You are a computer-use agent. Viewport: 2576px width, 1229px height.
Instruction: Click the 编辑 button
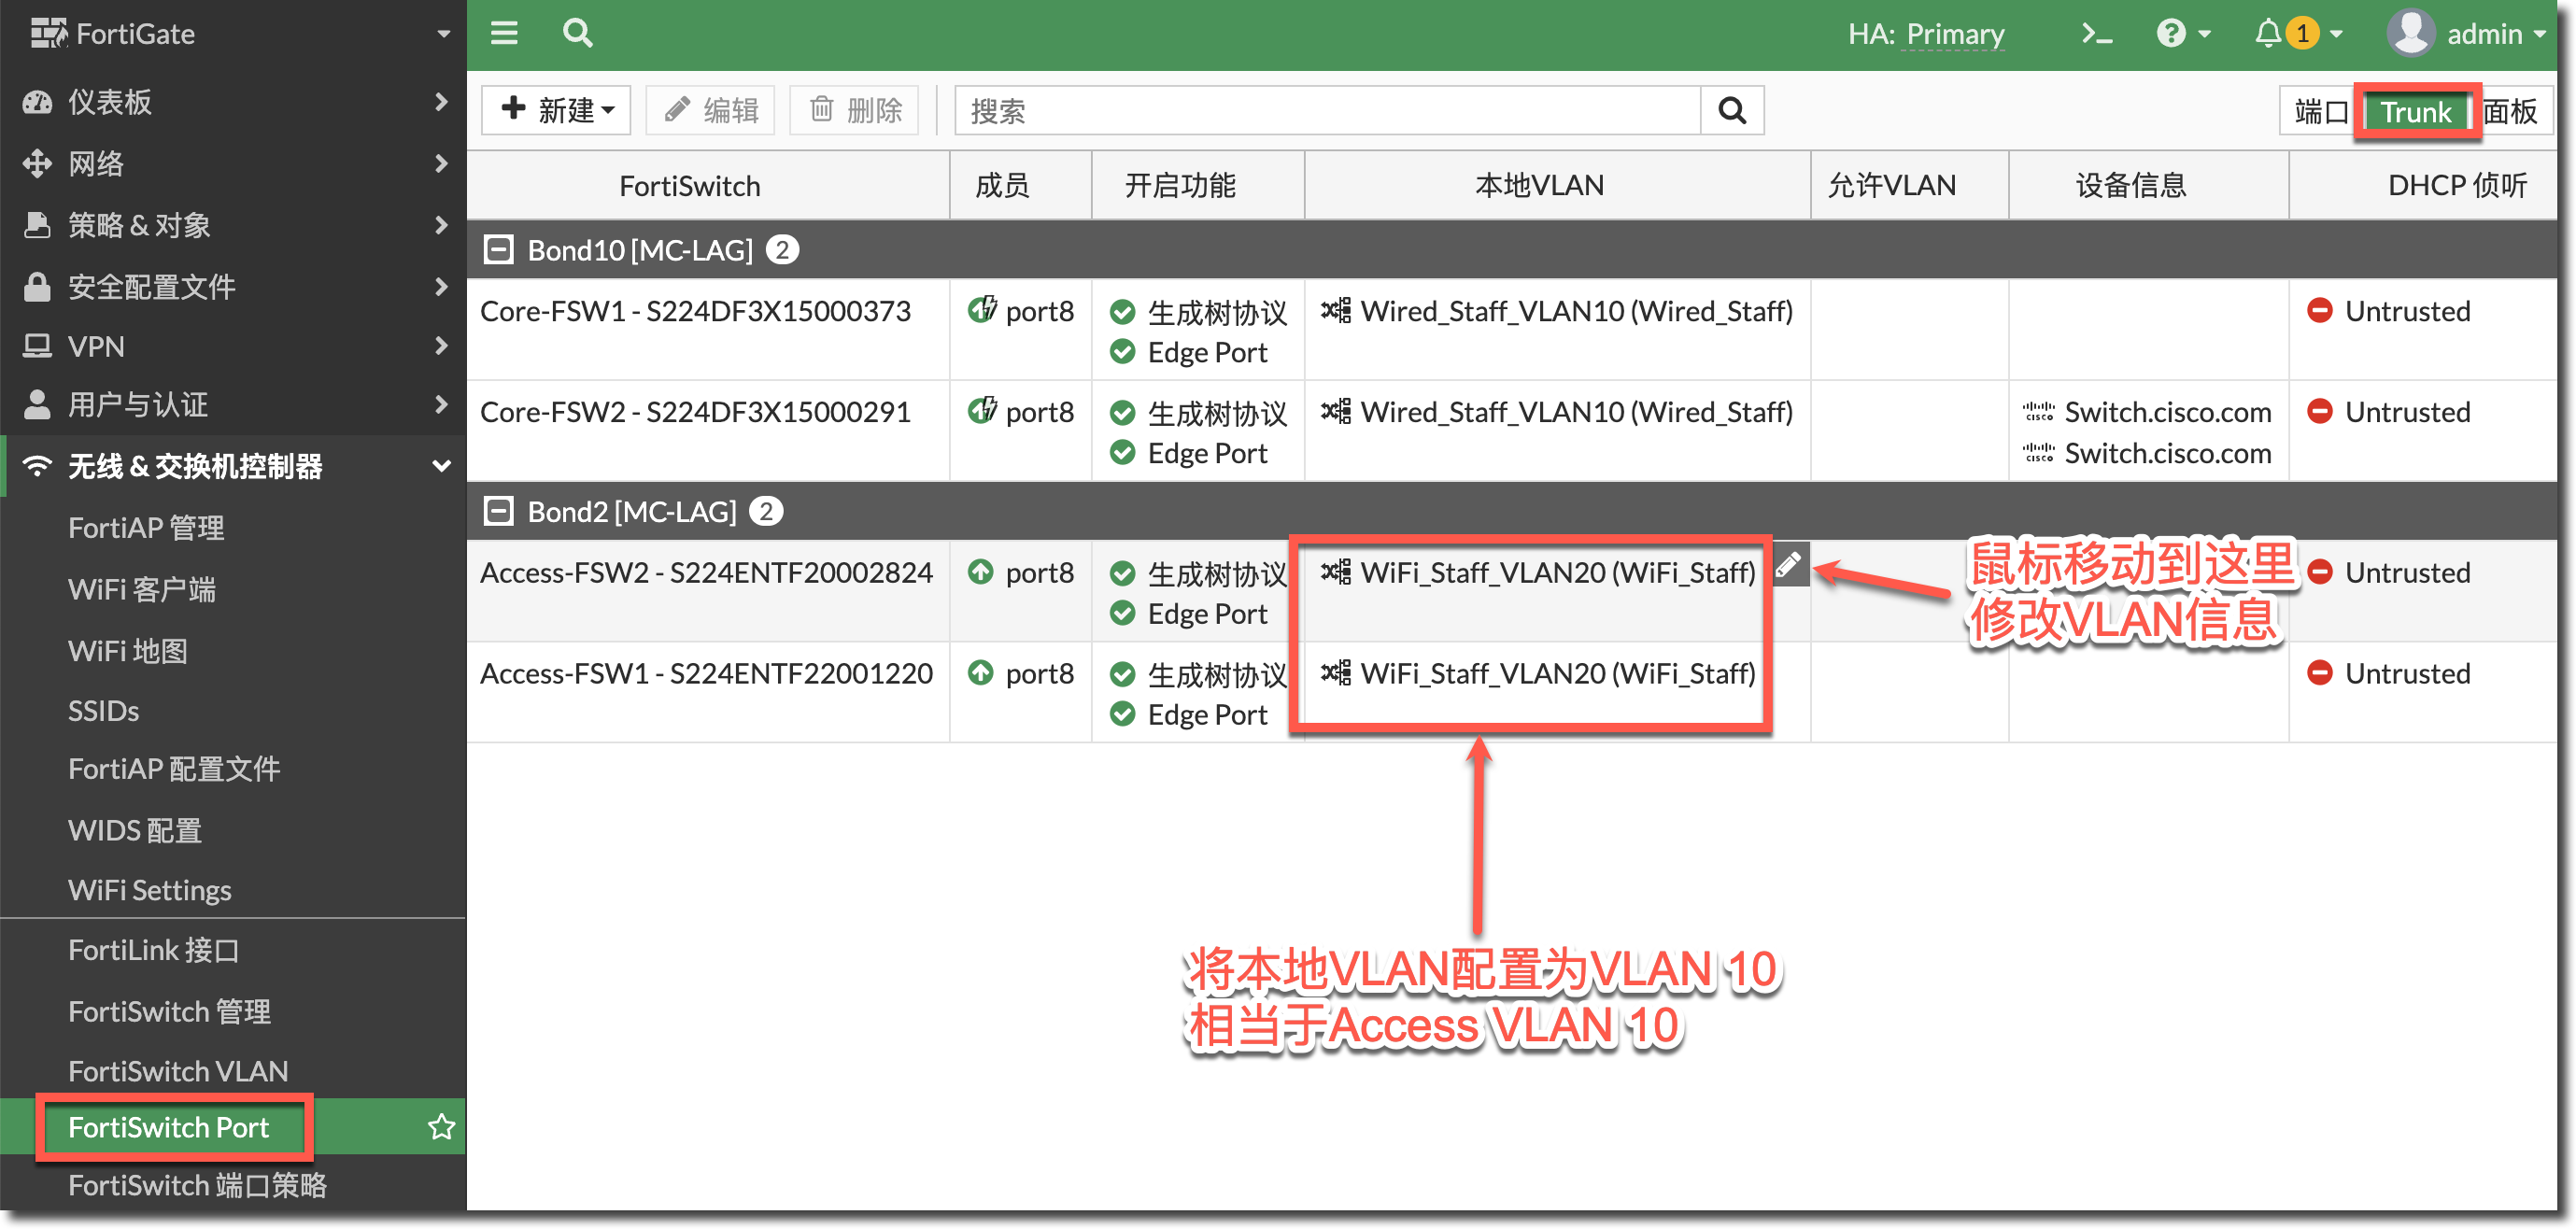(711, 110)
